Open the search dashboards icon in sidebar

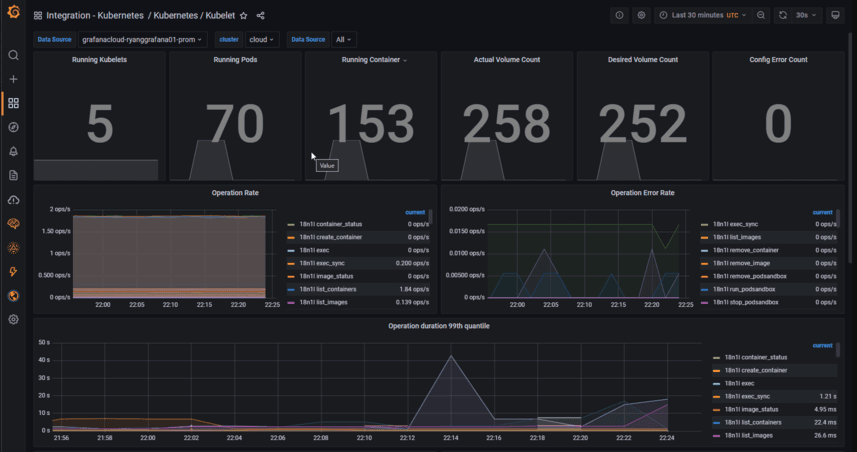pos(14,55)
